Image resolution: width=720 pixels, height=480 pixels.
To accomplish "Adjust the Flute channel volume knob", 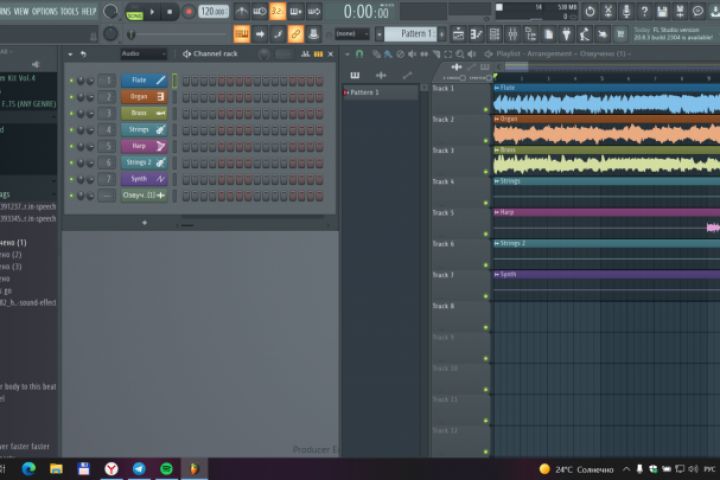I will tap(90, 81).
